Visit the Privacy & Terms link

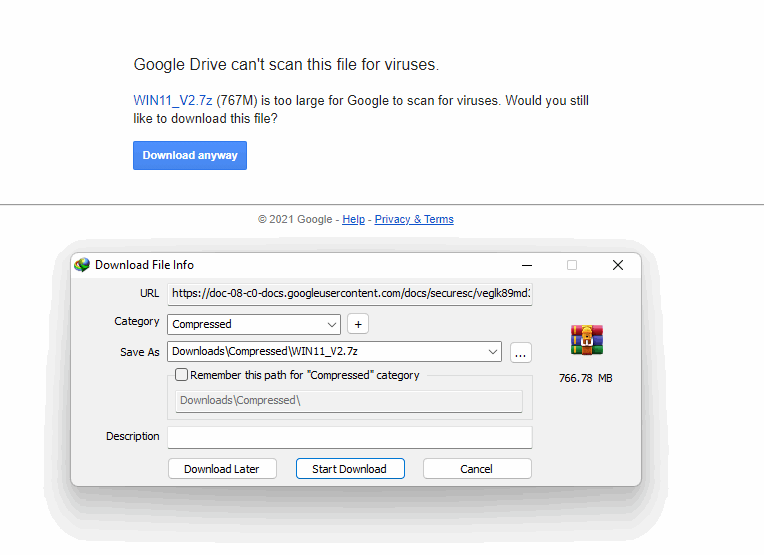414,219
